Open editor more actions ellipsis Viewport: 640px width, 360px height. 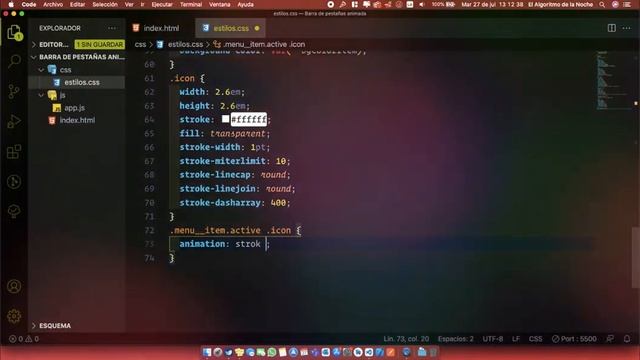627,28
